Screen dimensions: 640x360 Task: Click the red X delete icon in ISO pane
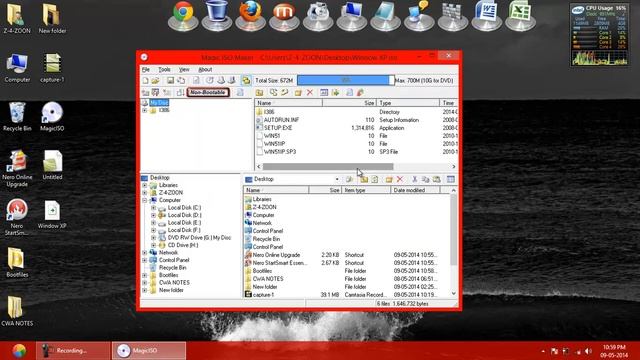pyautogui.click(x=310, y=93)
